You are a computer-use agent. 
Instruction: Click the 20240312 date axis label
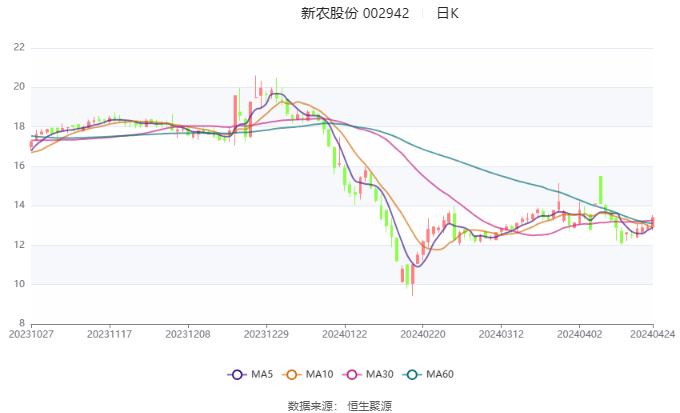coord(499,335)
